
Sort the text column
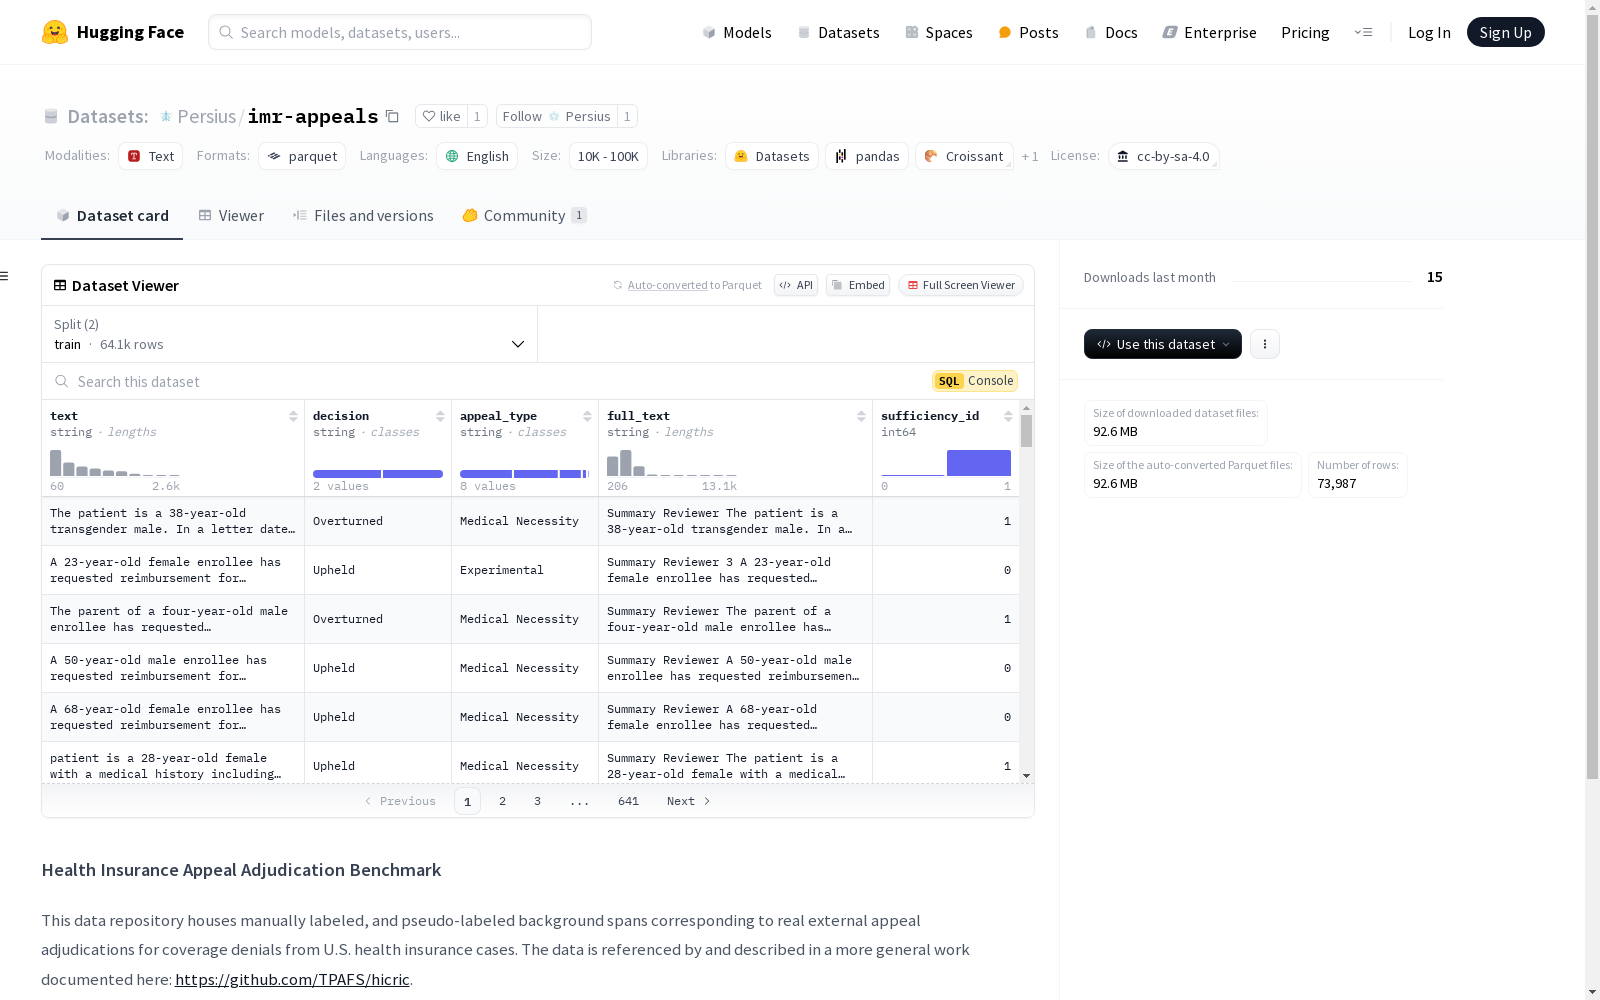point(293,416)
